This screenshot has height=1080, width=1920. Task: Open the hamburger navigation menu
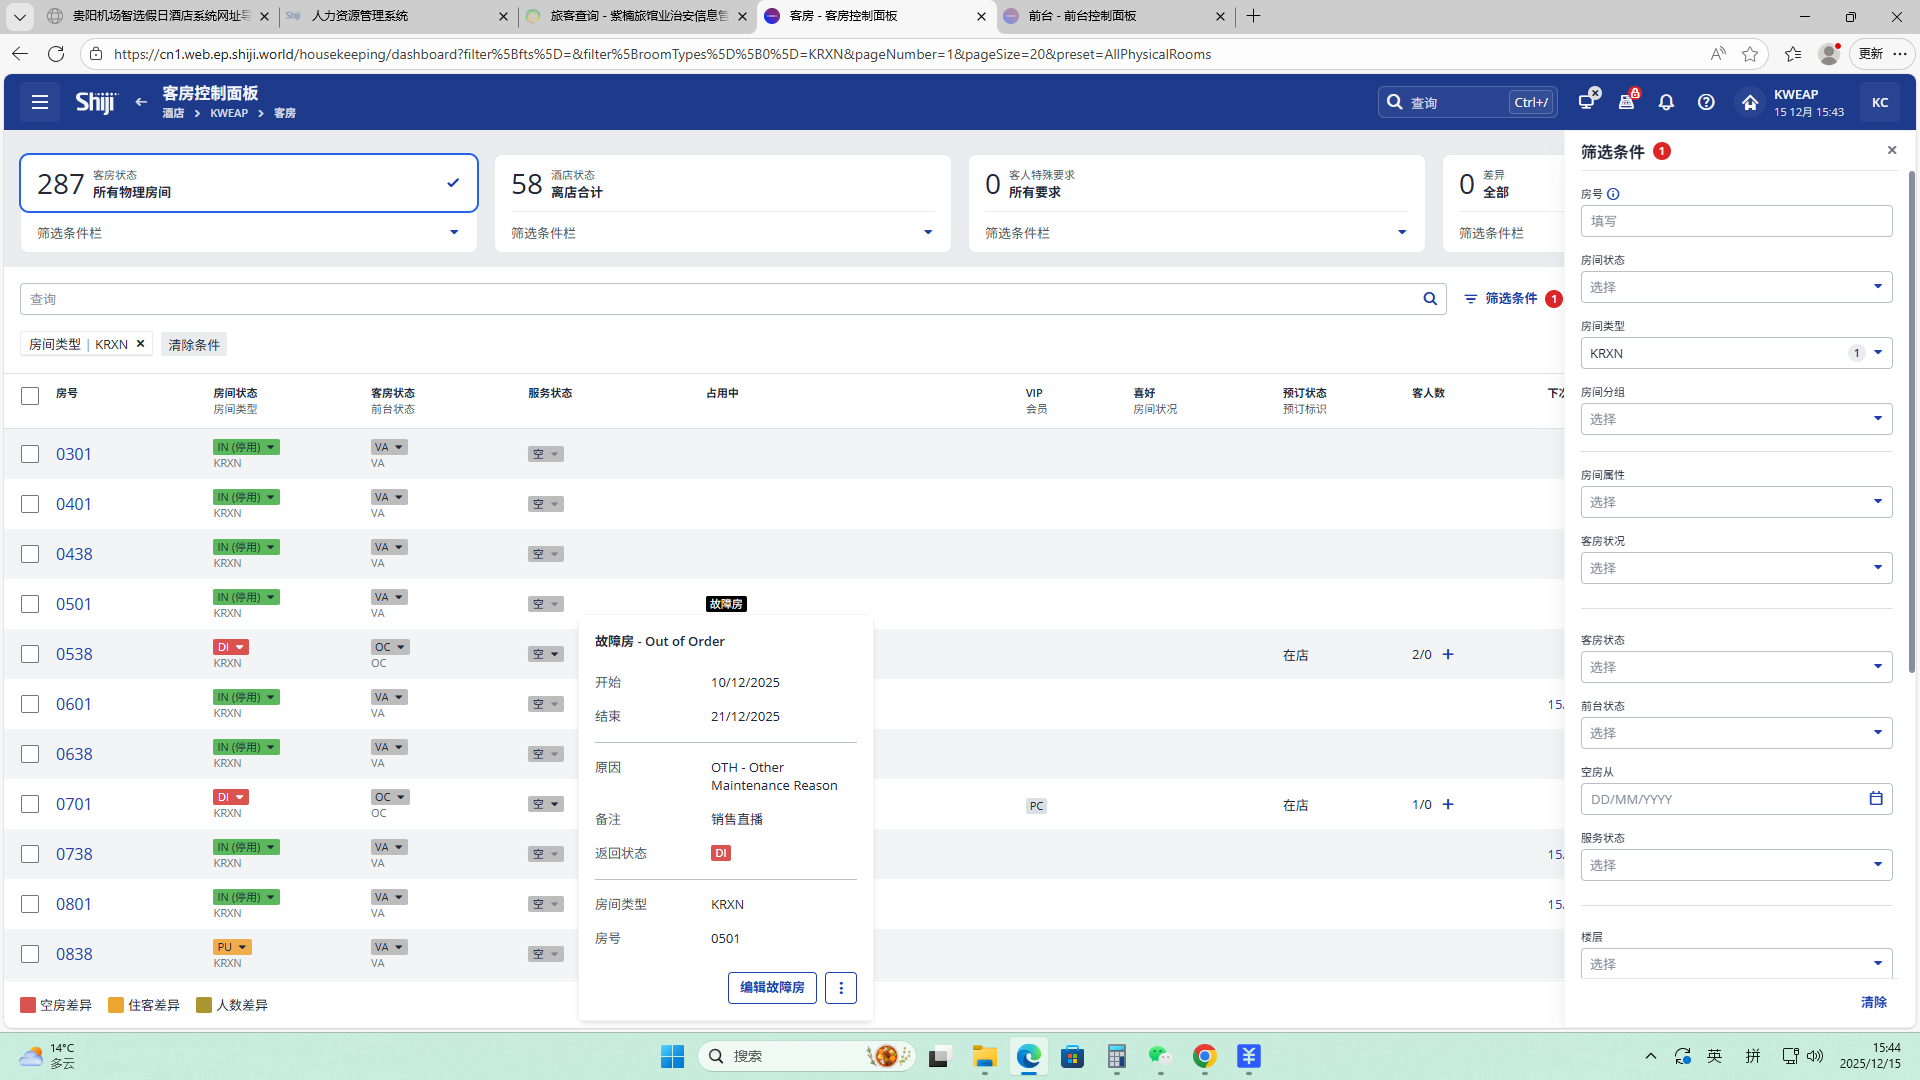pos(40,102)
